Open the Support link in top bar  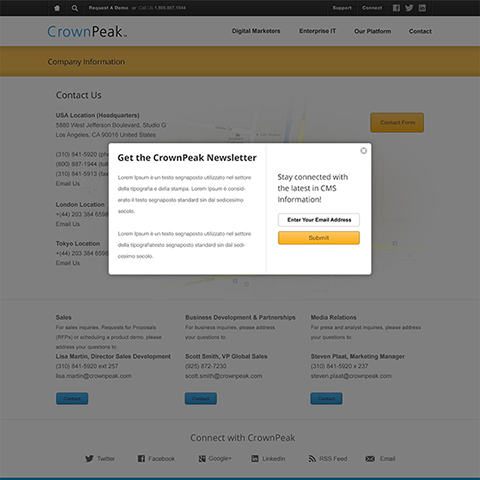pyautogui.click(x=342, y=8)
